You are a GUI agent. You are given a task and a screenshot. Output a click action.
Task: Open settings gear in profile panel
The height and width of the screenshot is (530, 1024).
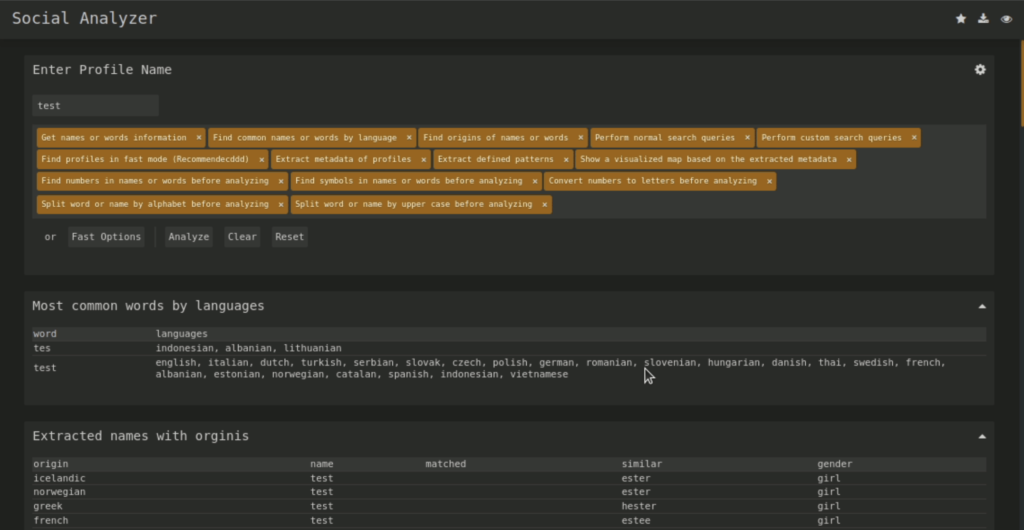pos(980,70)
